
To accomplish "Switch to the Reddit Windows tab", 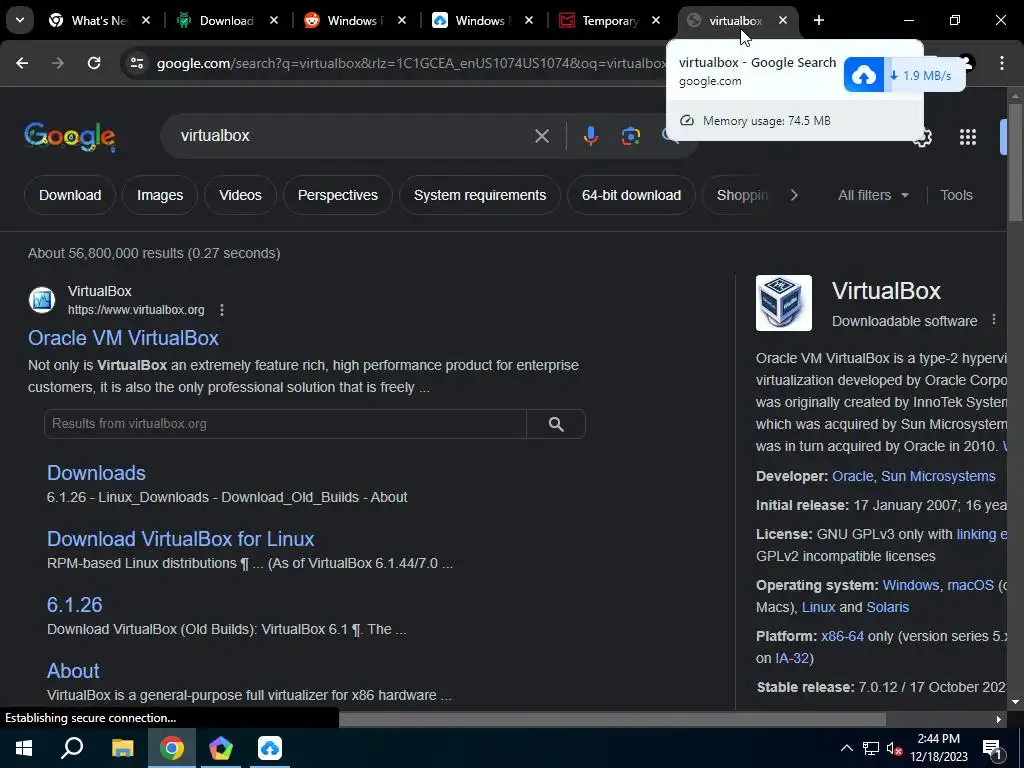I will click(344, 21).
